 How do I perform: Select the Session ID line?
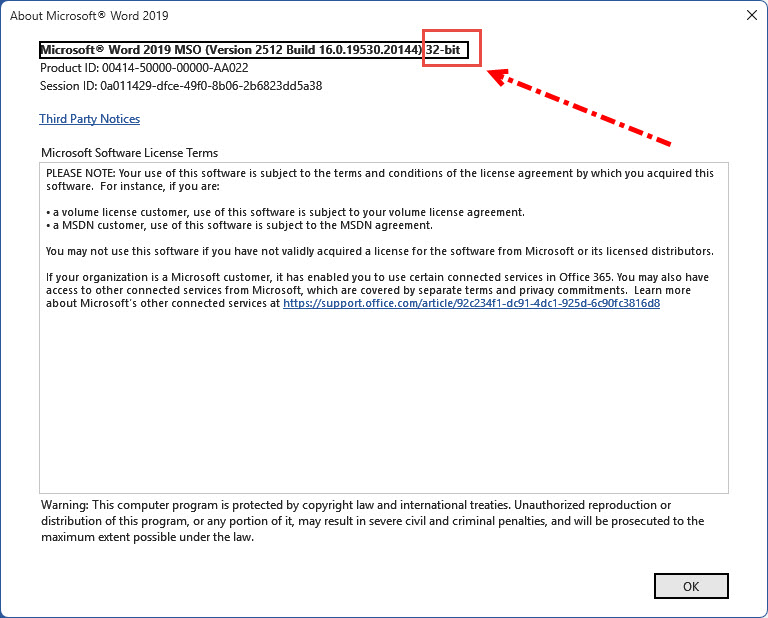pyautogui.click(x=180, y=86)
